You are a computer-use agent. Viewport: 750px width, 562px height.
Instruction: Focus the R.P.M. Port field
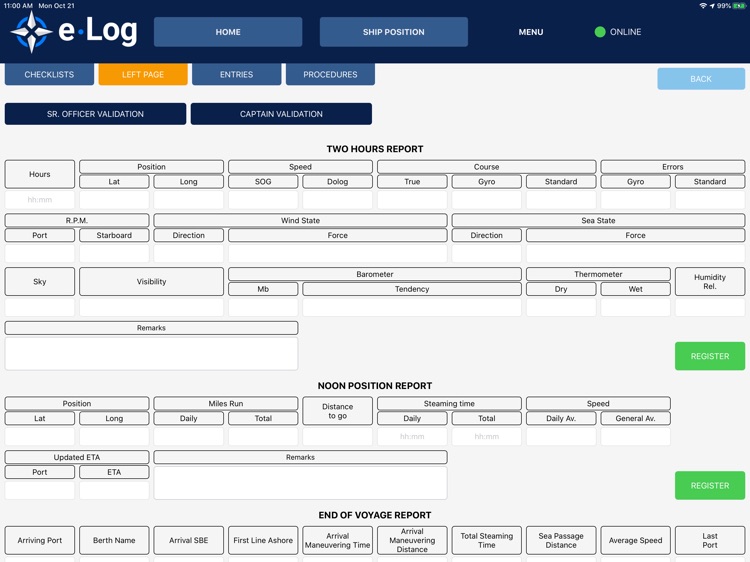coord(40,253)
